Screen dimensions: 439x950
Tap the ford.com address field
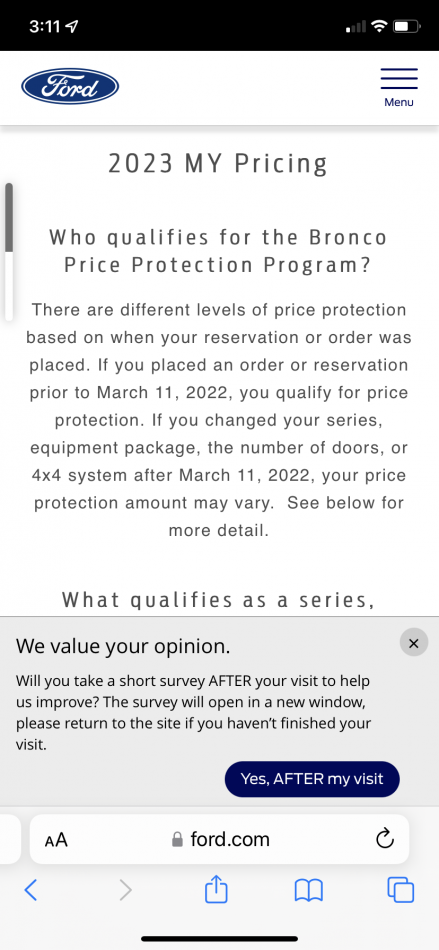pos(219,839)
